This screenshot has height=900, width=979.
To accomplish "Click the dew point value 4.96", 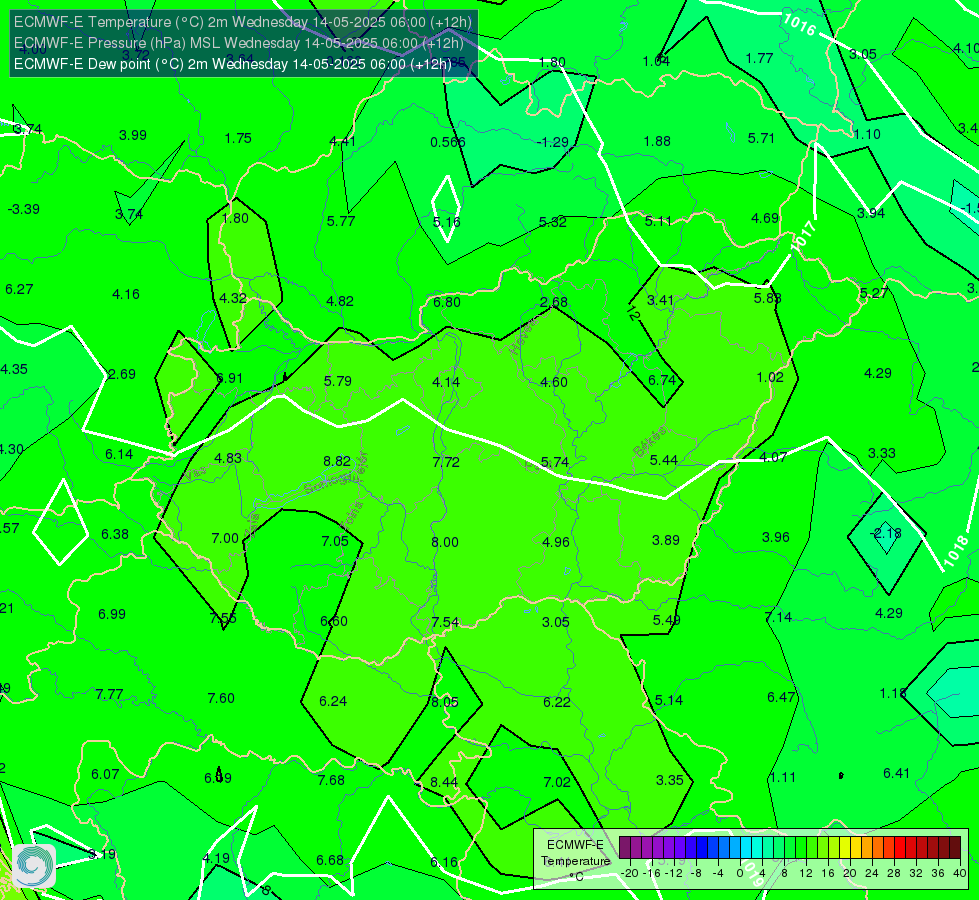I will [x=556, y=541].
